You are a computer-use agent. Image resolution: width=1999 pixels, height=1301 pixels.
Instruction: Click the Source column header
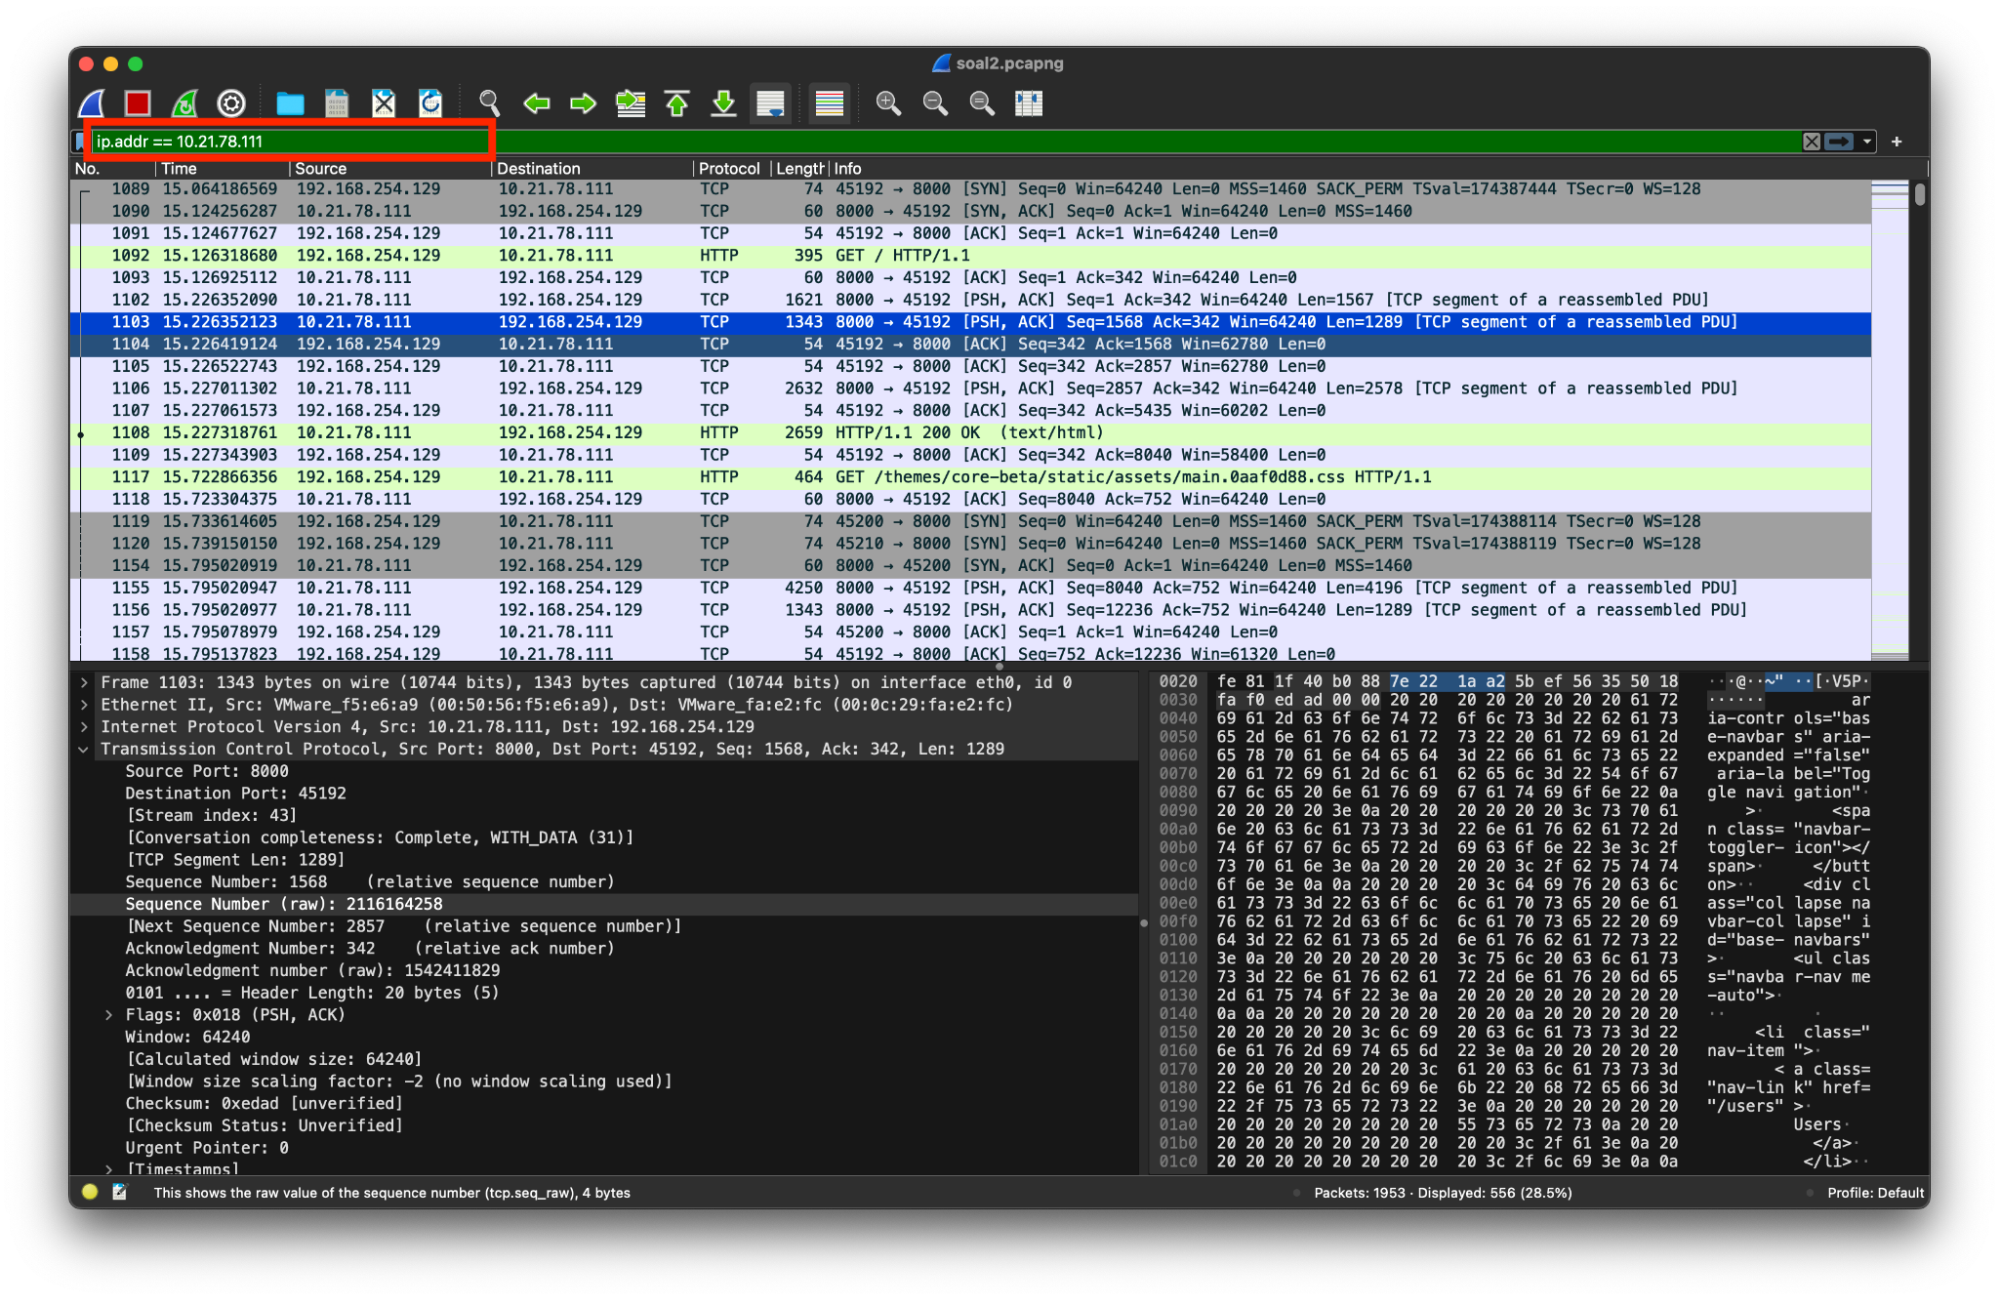click(321, 168)
